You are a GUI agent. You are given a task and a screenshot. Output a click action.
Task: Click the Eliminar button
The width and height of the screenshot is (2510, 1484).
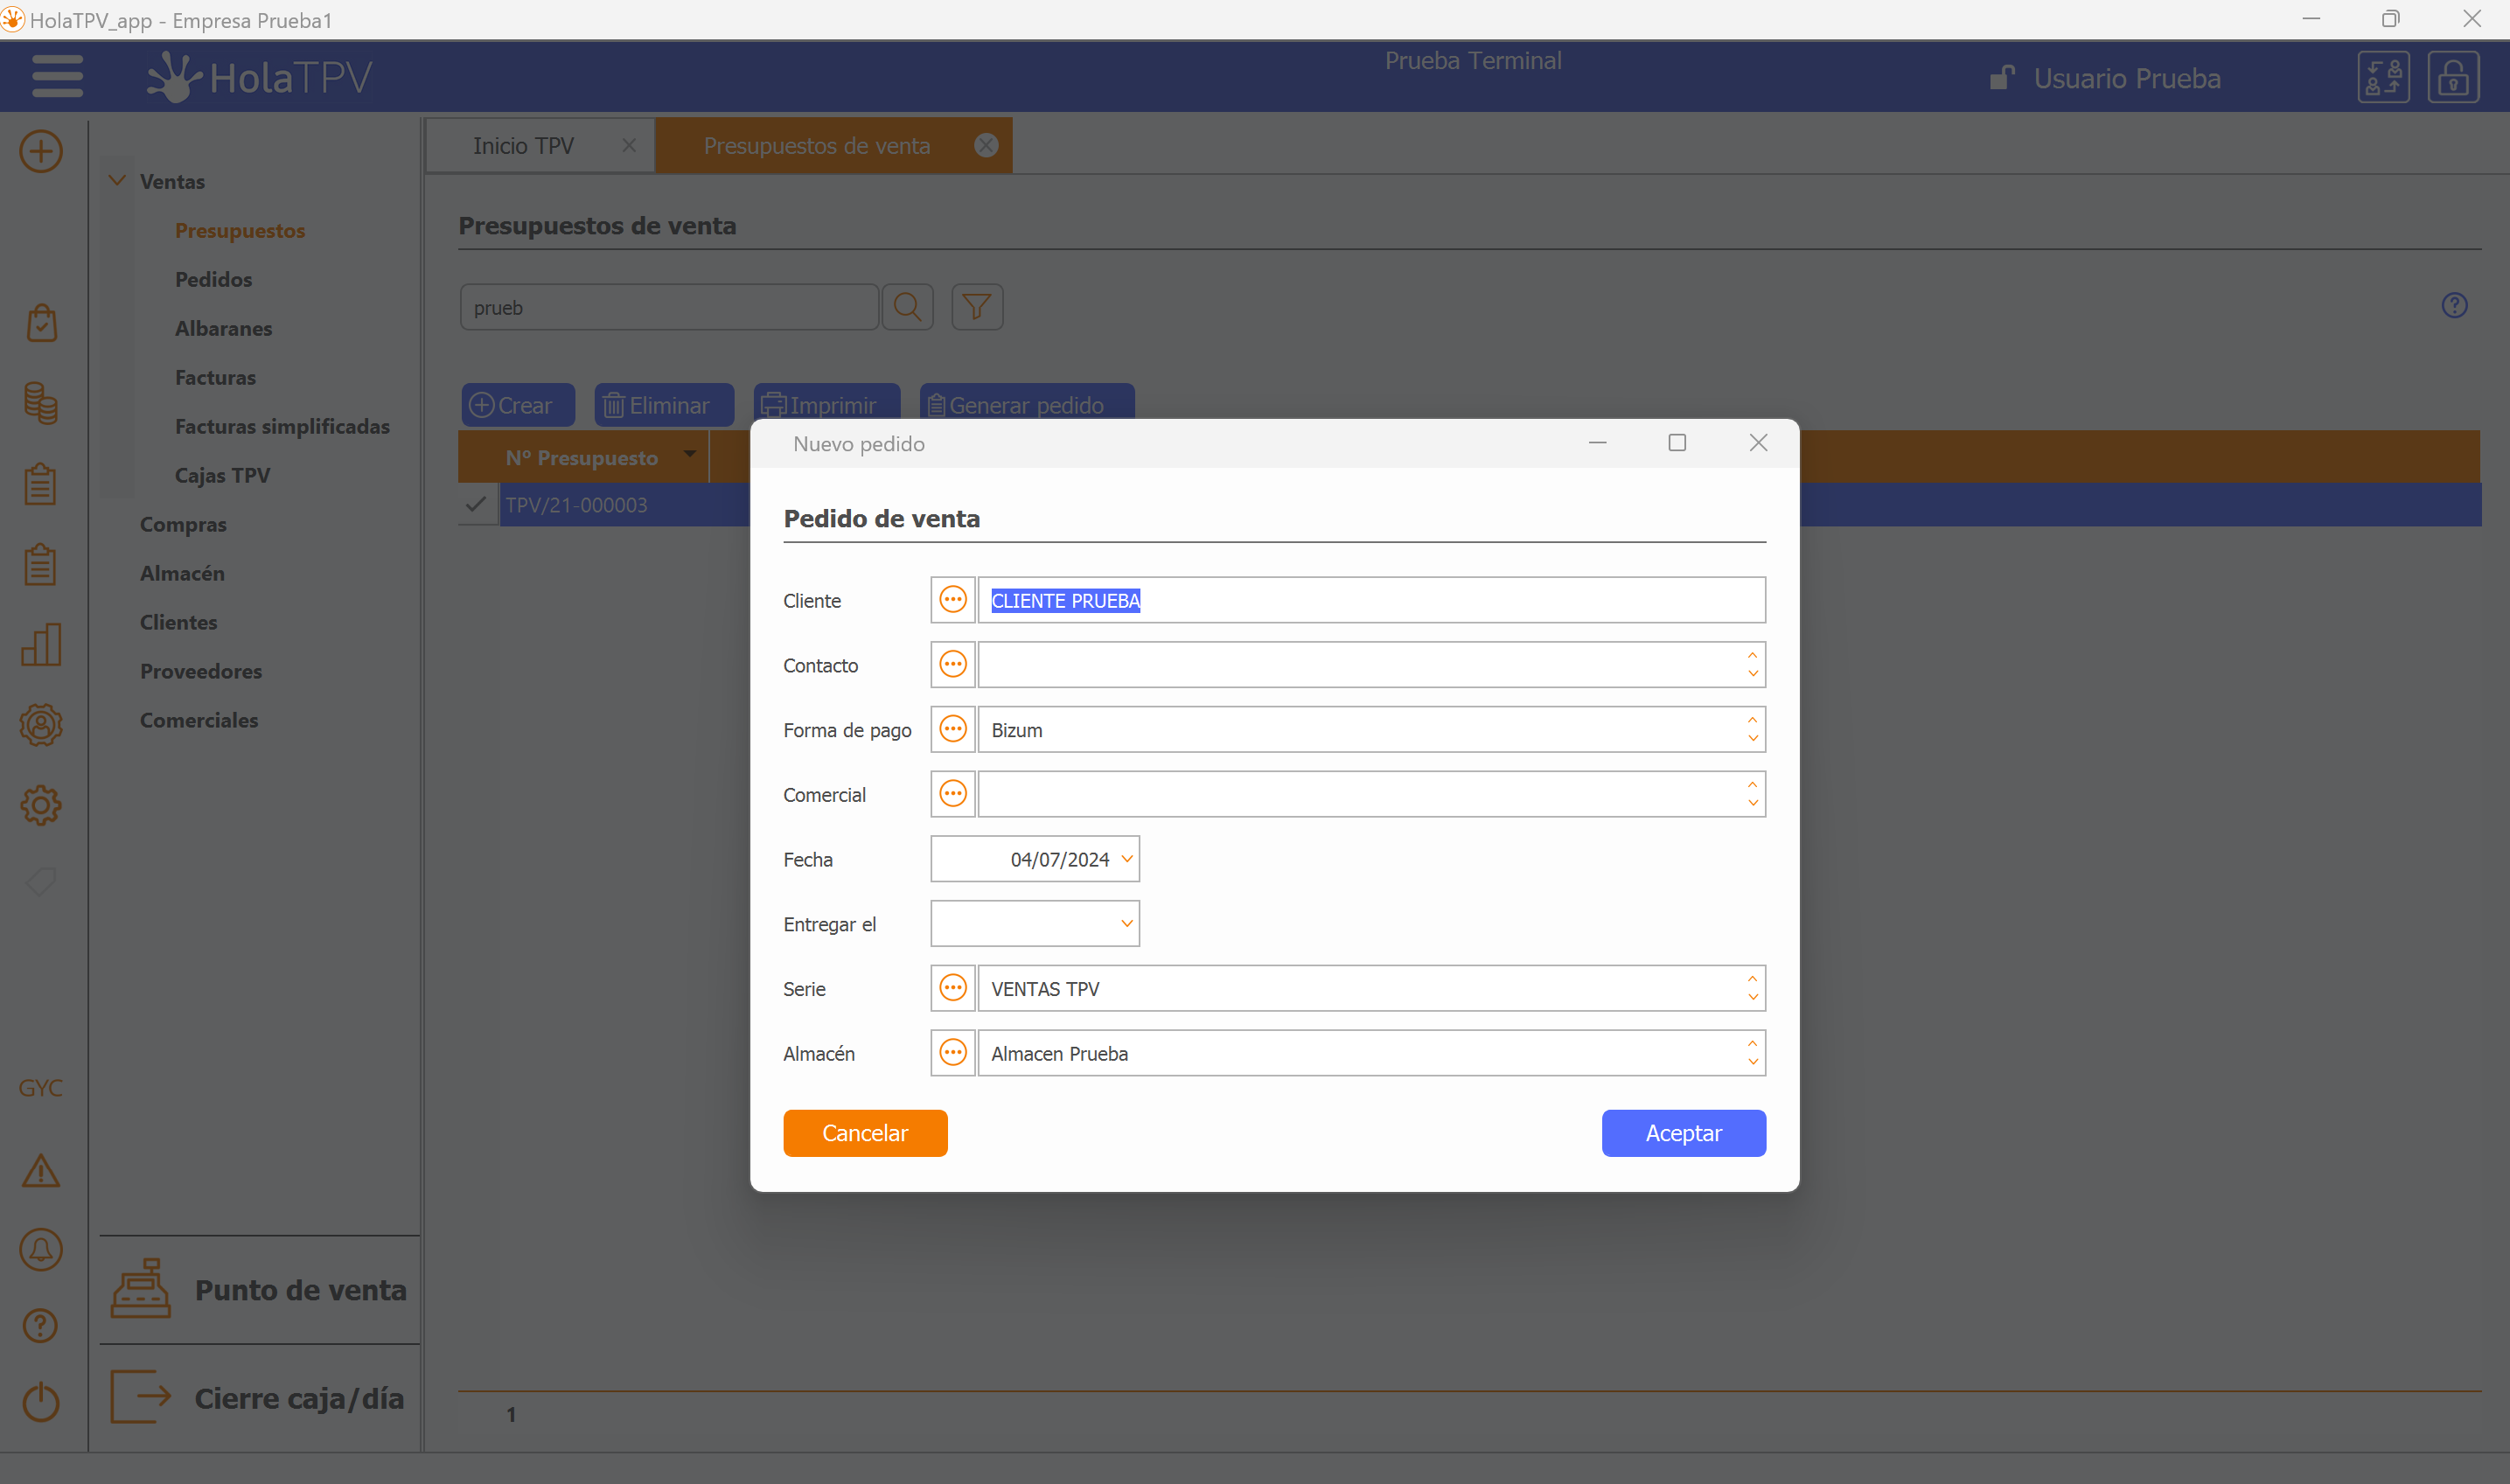pos(664,404)
